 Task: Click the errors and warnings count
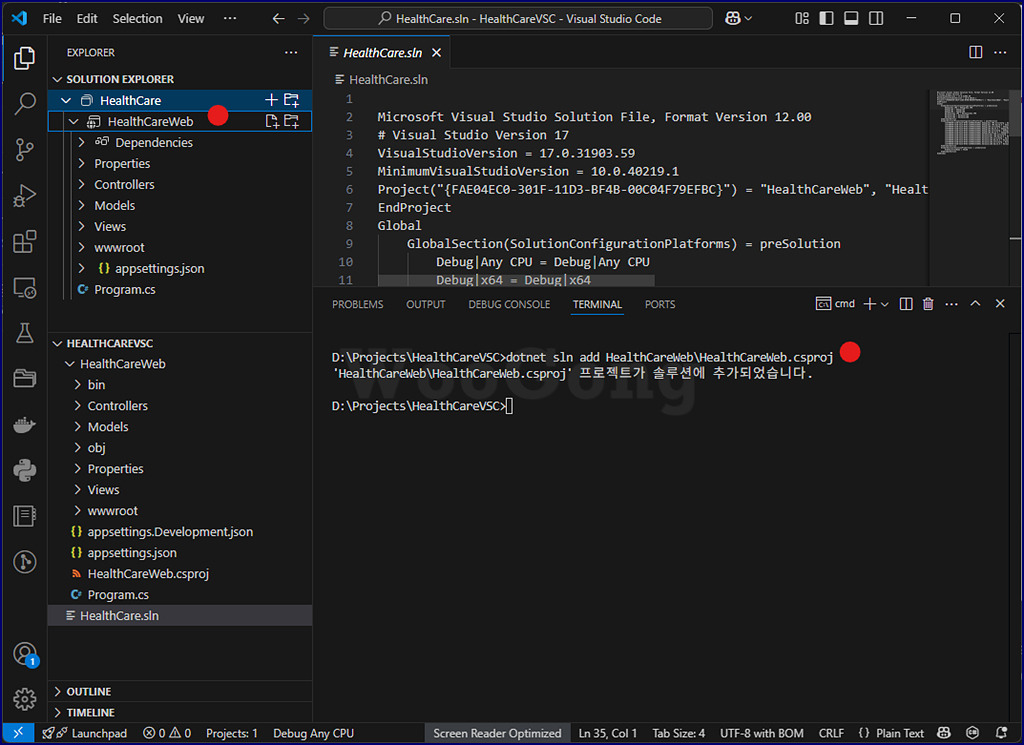(167, 733)
